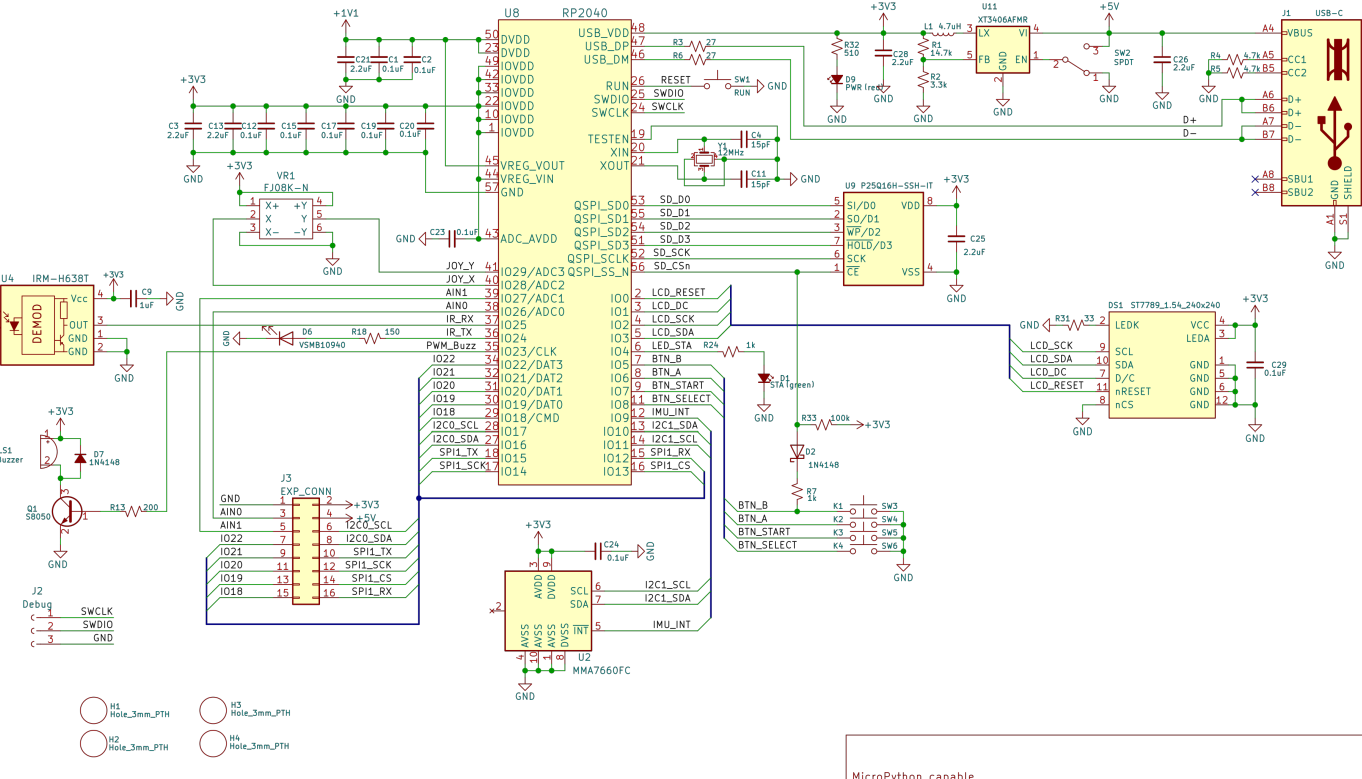
Task: Select the MMA7660FC accelerometer U2
Action: click(x=548, y=610)
